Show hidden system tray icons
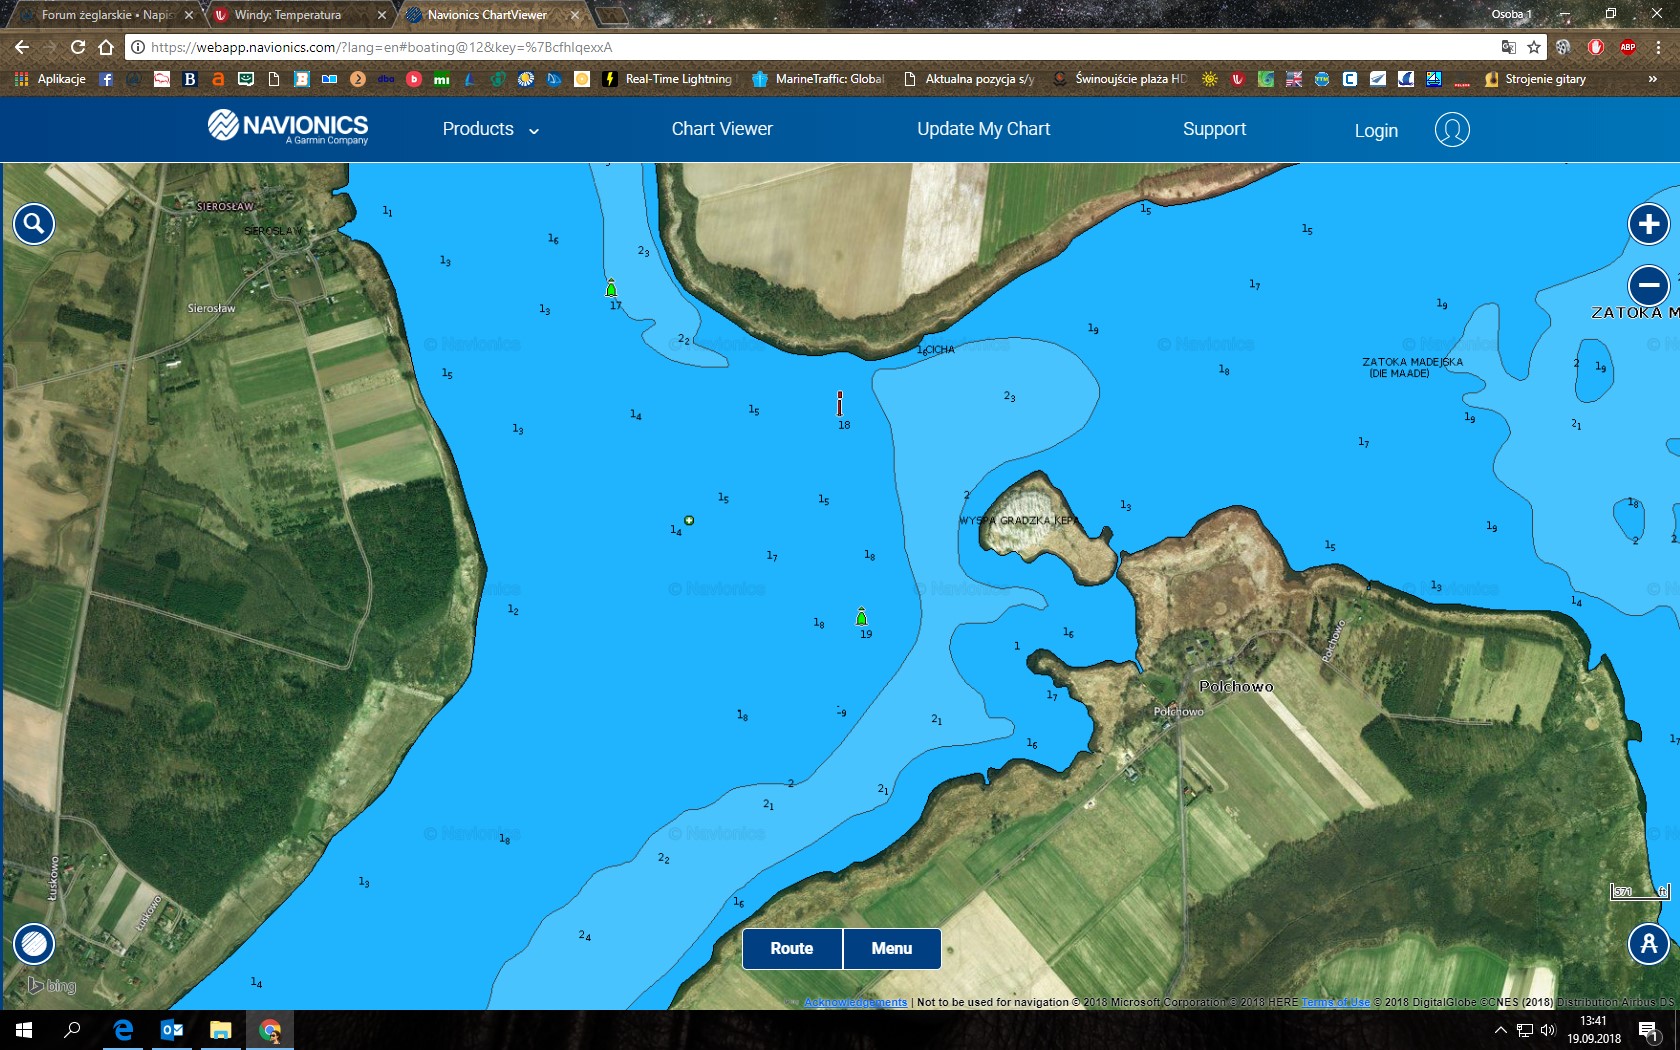1680x1050 pixels. [x=1500, y=1030]
